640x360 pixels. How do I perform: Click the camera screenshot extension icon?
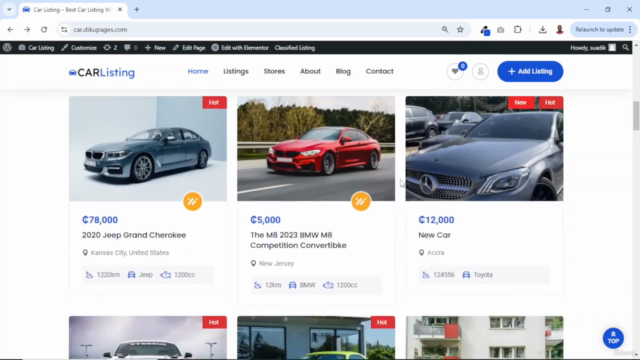tap(500, 29)
